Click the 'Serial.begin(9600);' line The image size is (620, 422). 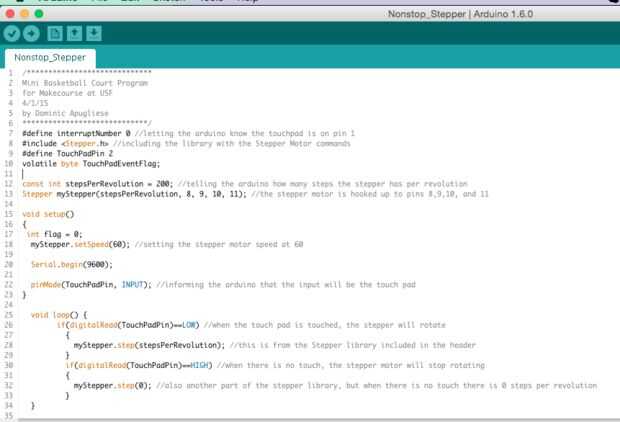click(x=72, y=265)
